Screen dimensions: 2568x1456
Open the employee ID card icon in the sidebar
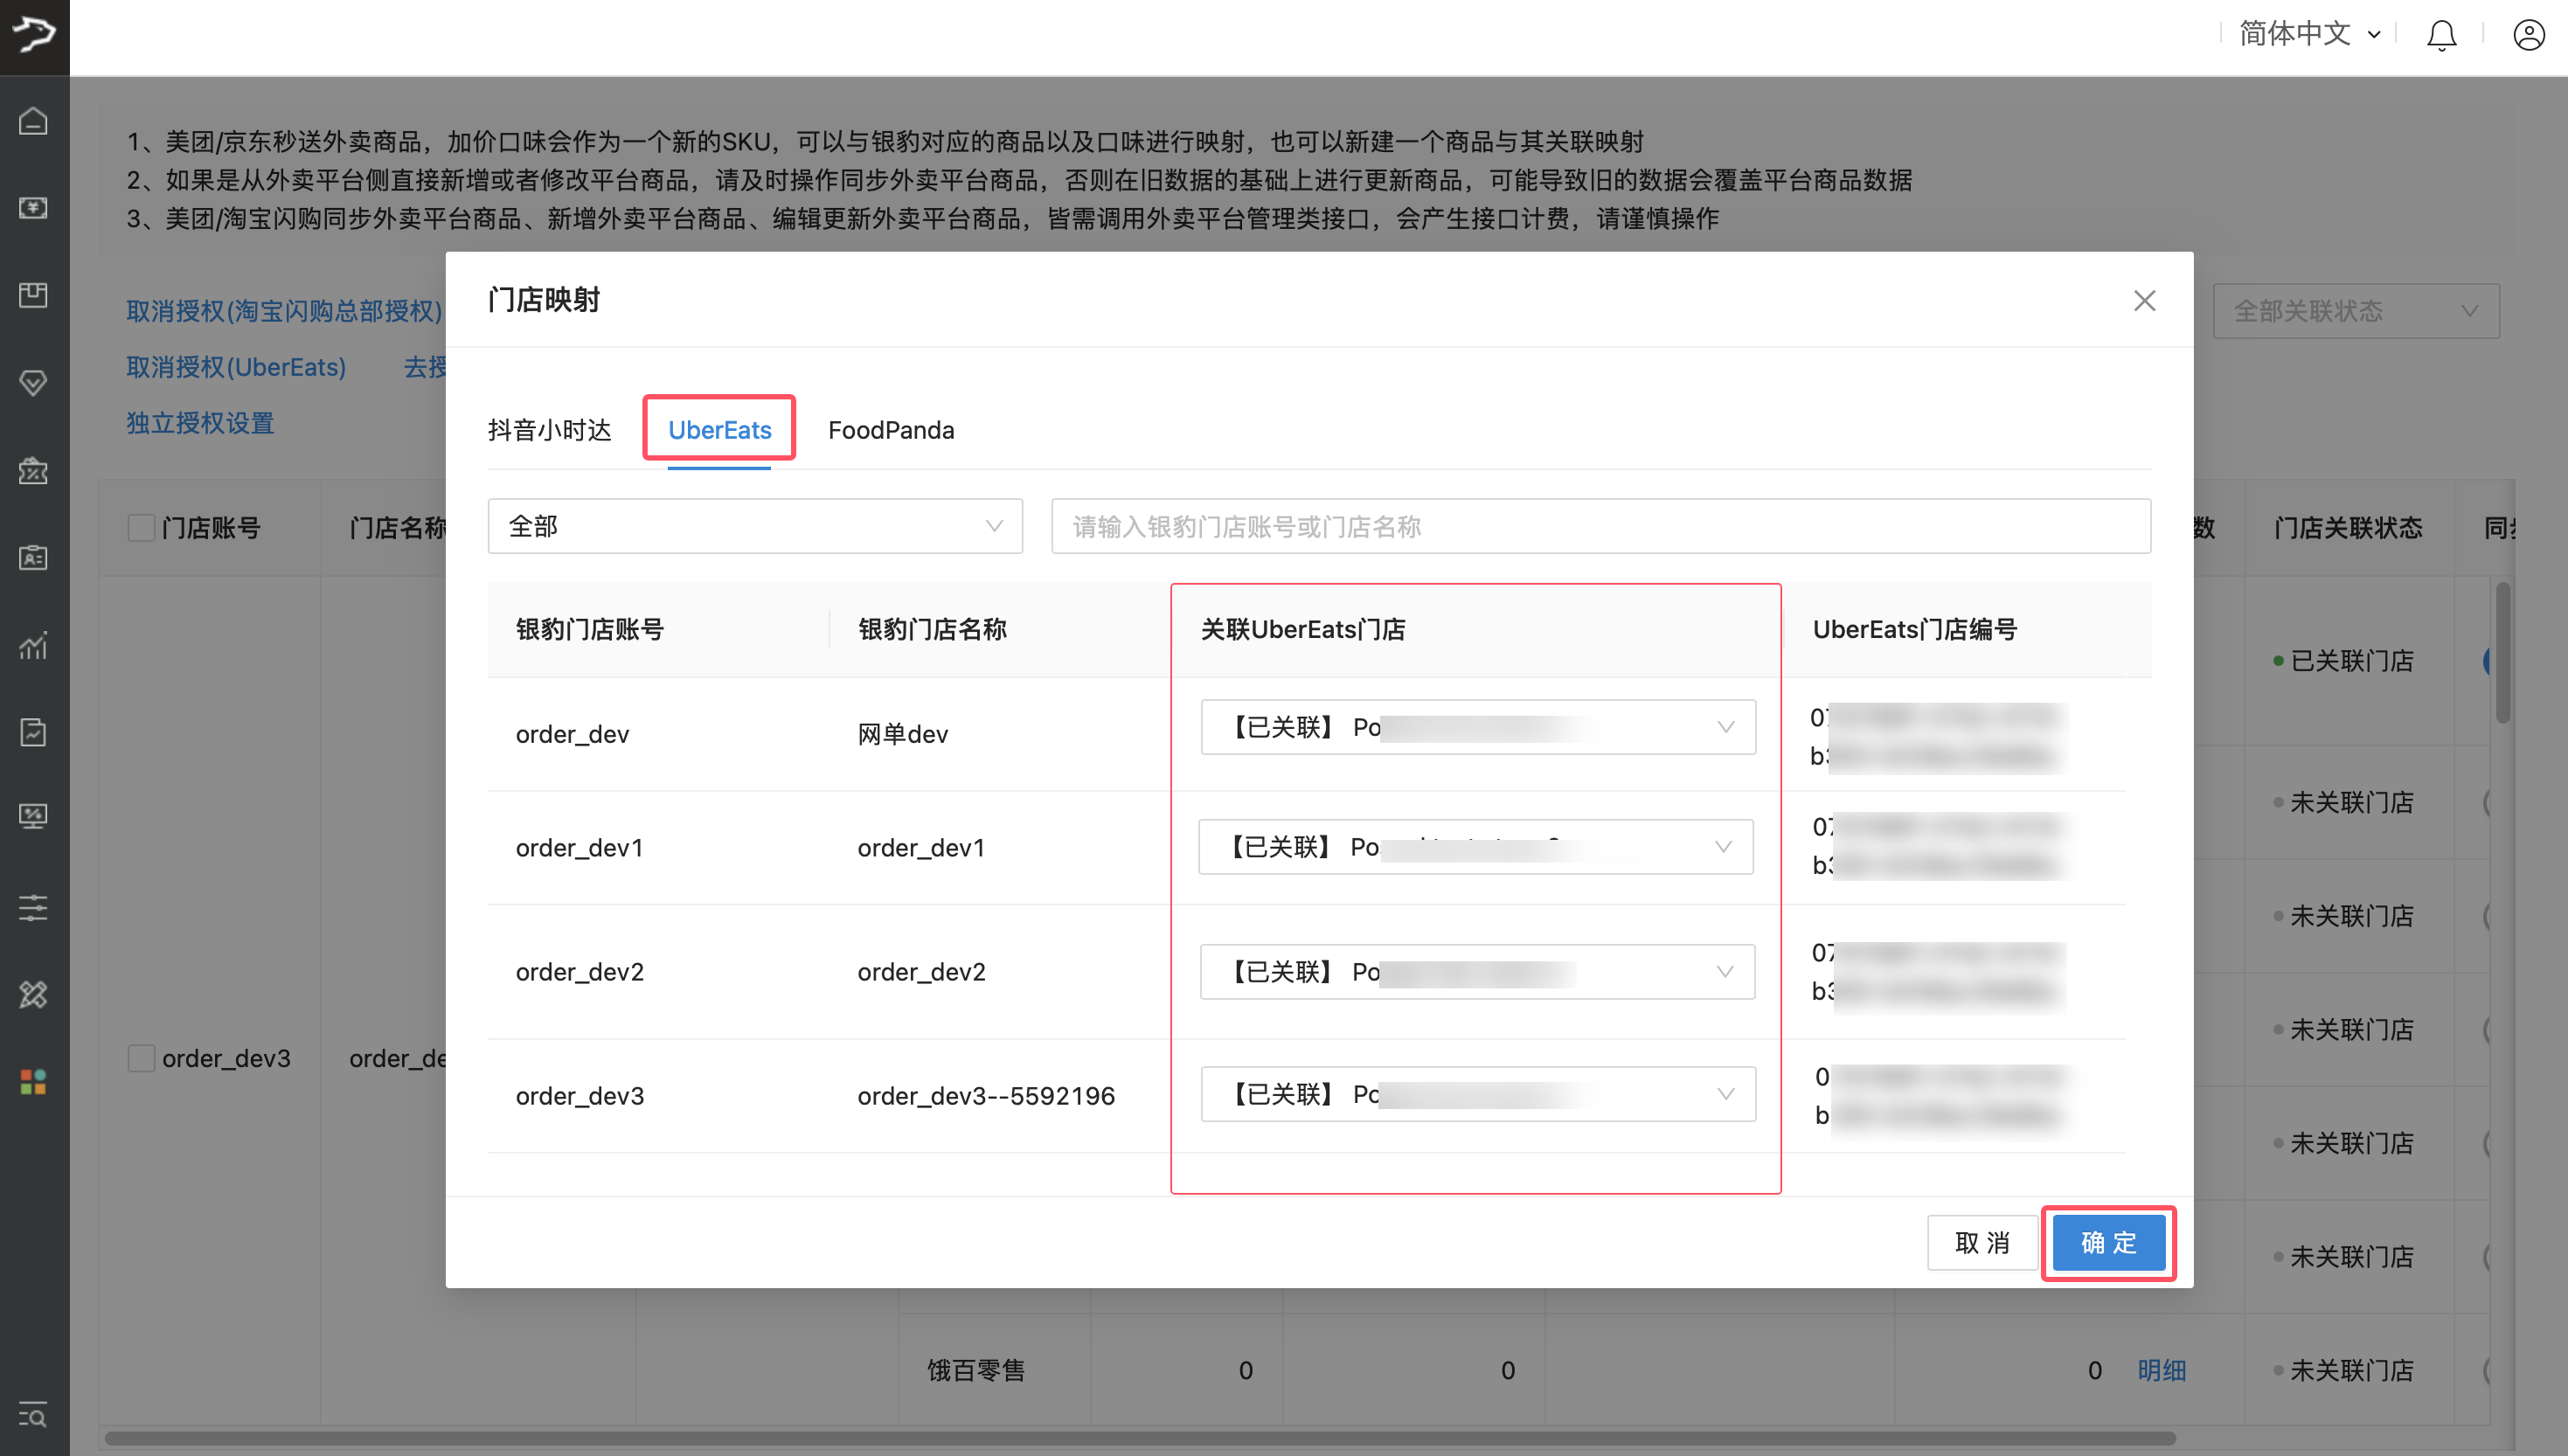[34, 558]
